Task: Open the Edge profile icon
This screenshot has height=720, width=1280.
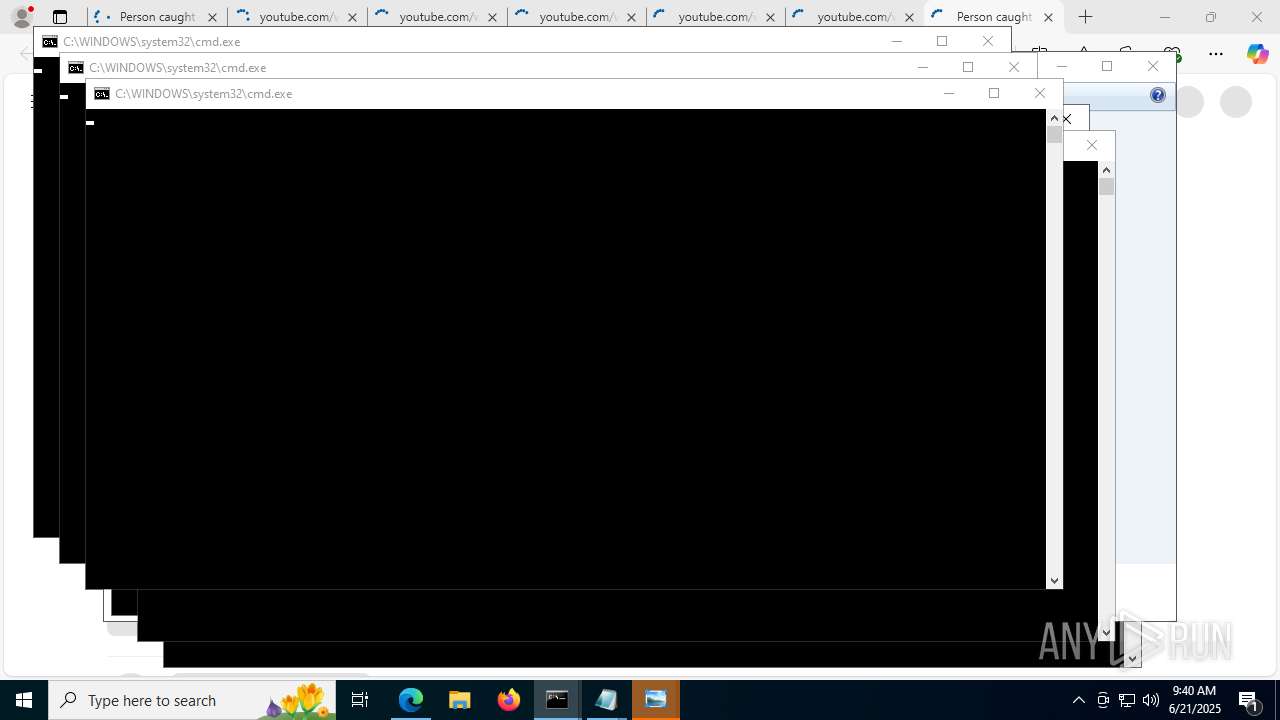Action: [21, 17]
